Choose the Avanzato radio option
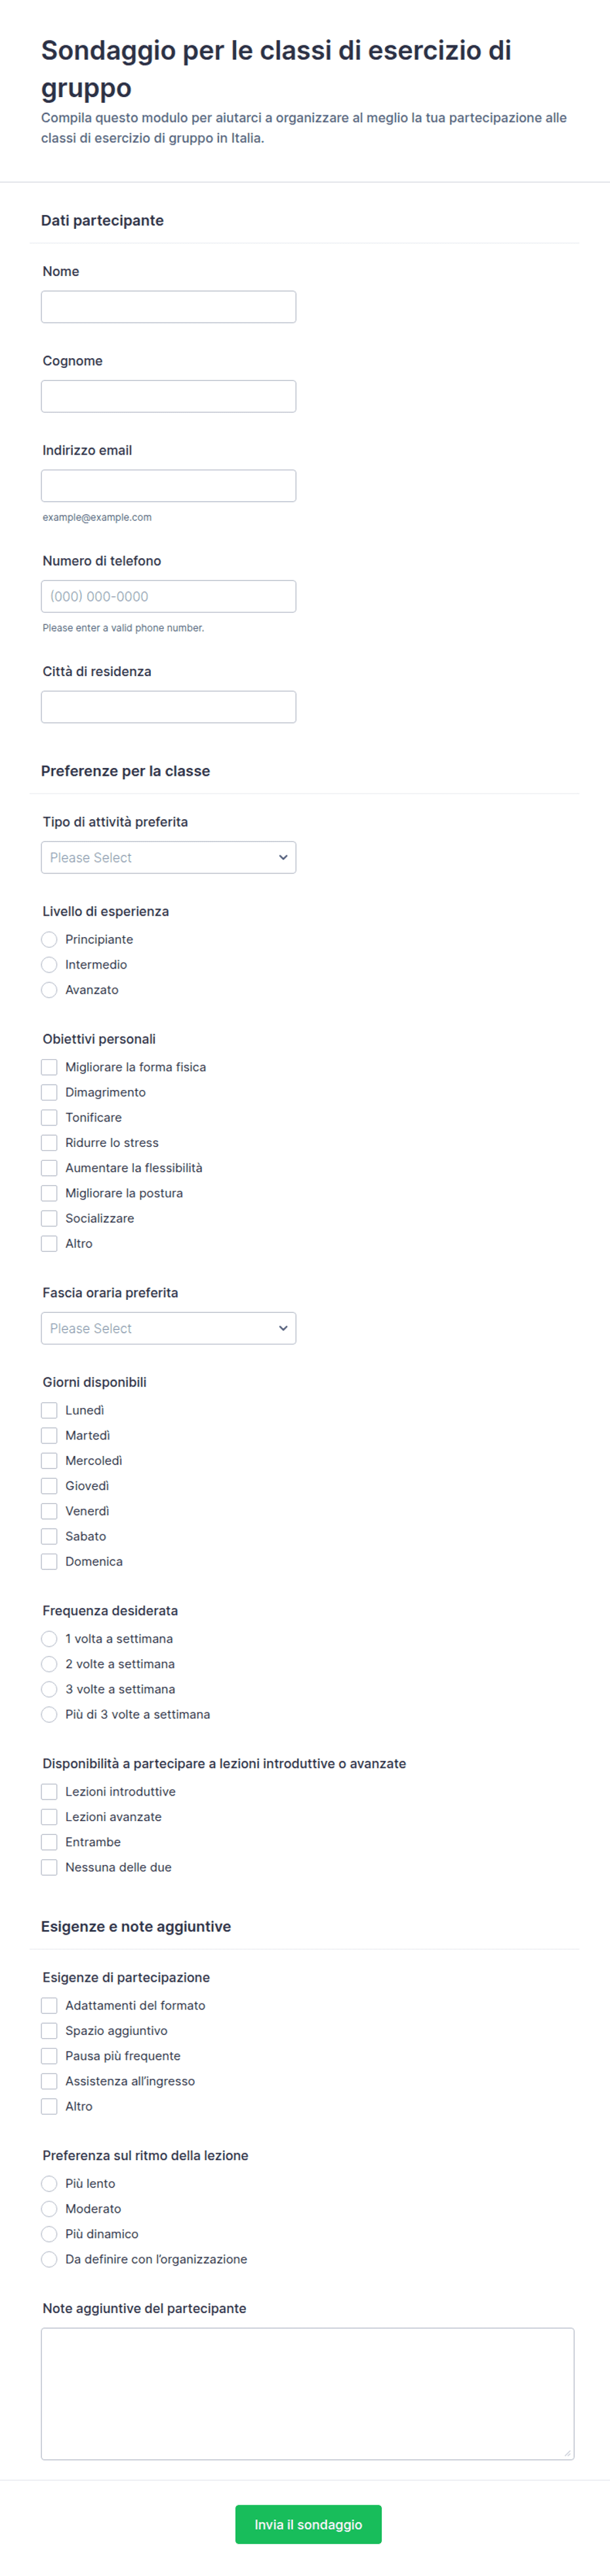 coord(49,990)
